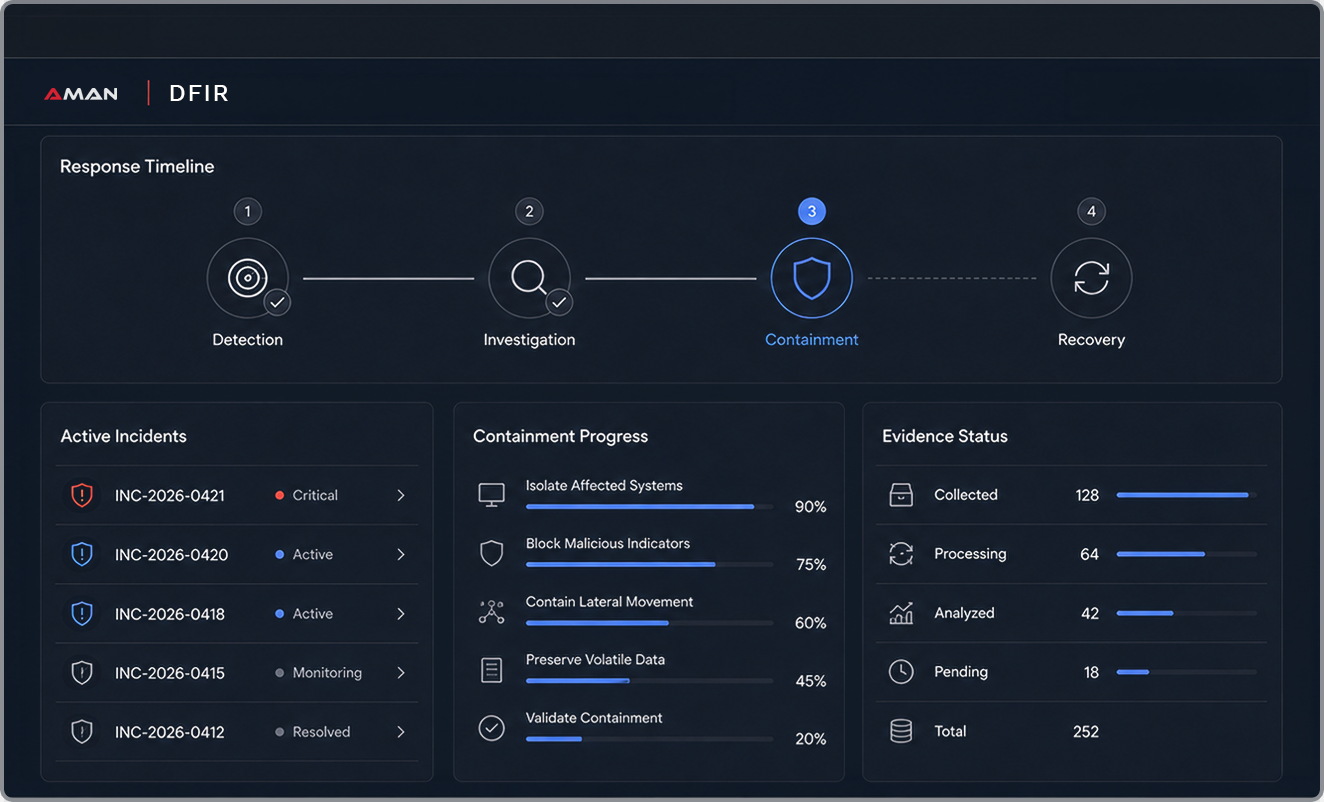Select step number 4 marker
Image resolution: width=1324 pixels, height=802 pixels.
(1091, 211)
